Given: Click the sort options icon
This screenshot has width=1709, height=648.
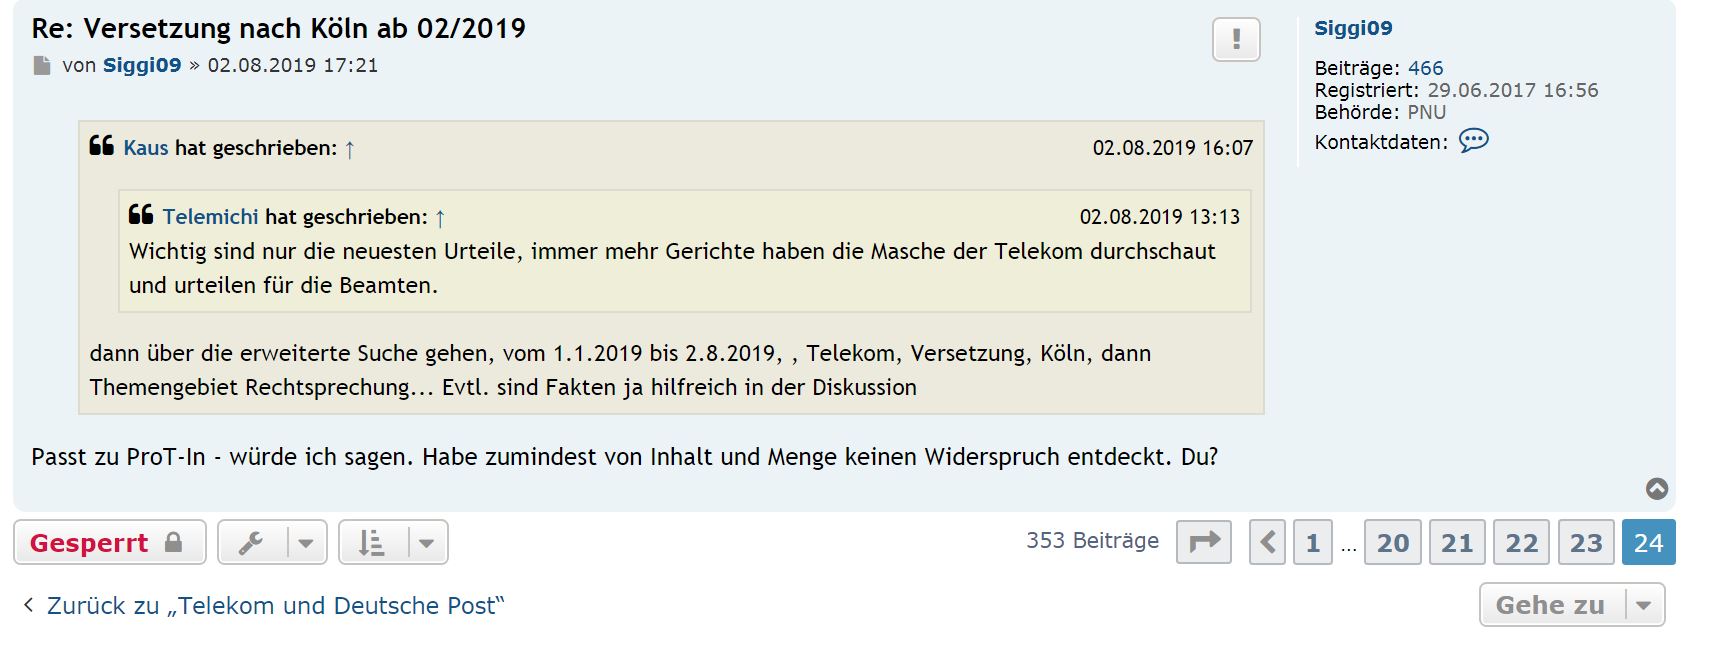Looking at the screenshot, I should tap(372, 542).
